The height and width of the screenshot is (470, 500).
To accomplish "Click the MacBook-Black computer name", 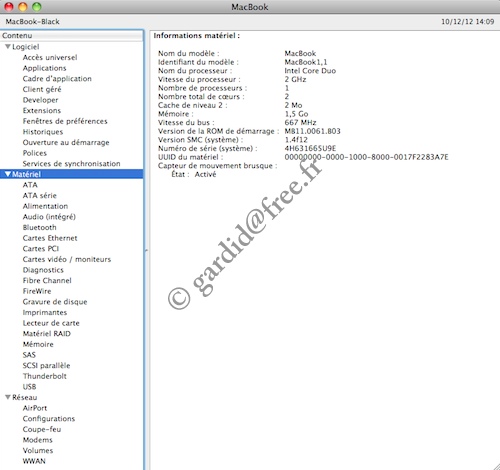I will [32, 22].
